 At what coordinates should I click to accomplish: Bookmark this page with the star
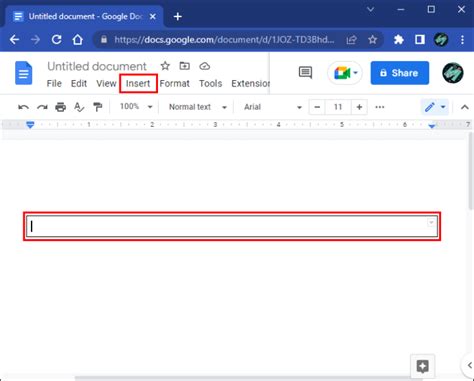(x=372, y=40)
